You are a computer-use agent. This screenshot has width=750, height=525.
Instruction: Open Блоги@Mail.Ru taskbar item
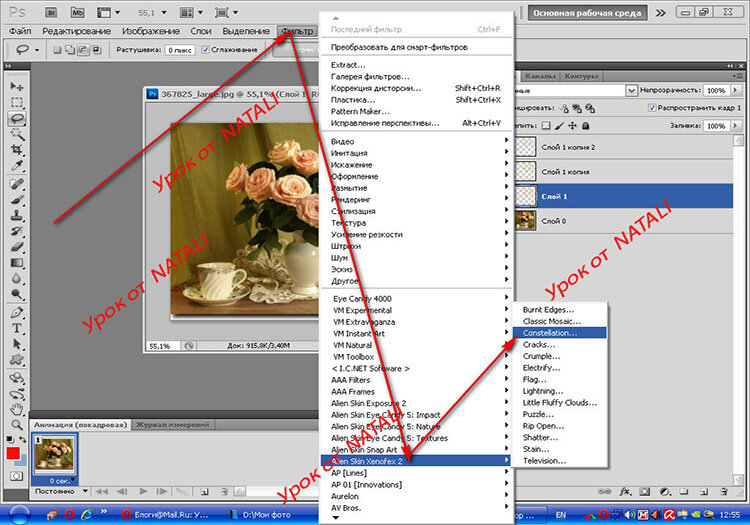coord(165,515)
